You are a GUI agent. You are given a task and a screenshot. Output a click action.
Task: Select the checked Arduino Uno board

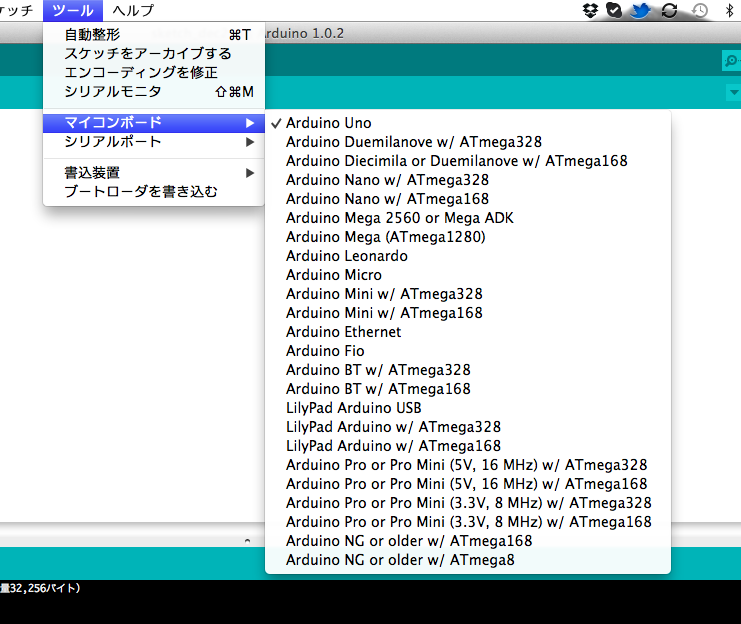click(468, 123)
